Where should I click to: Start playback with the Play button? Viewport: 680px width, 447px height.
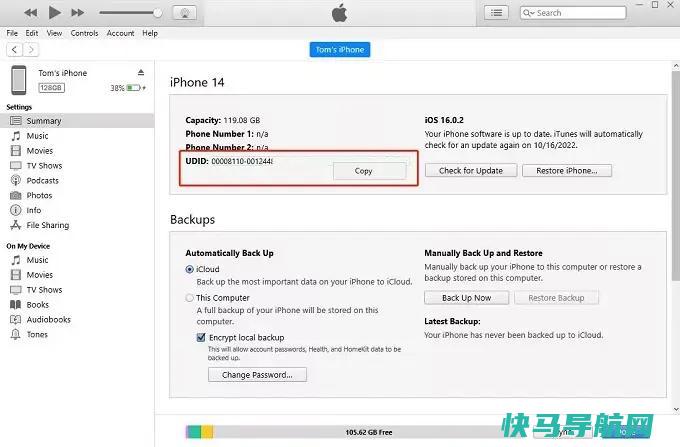click(54, 13)
